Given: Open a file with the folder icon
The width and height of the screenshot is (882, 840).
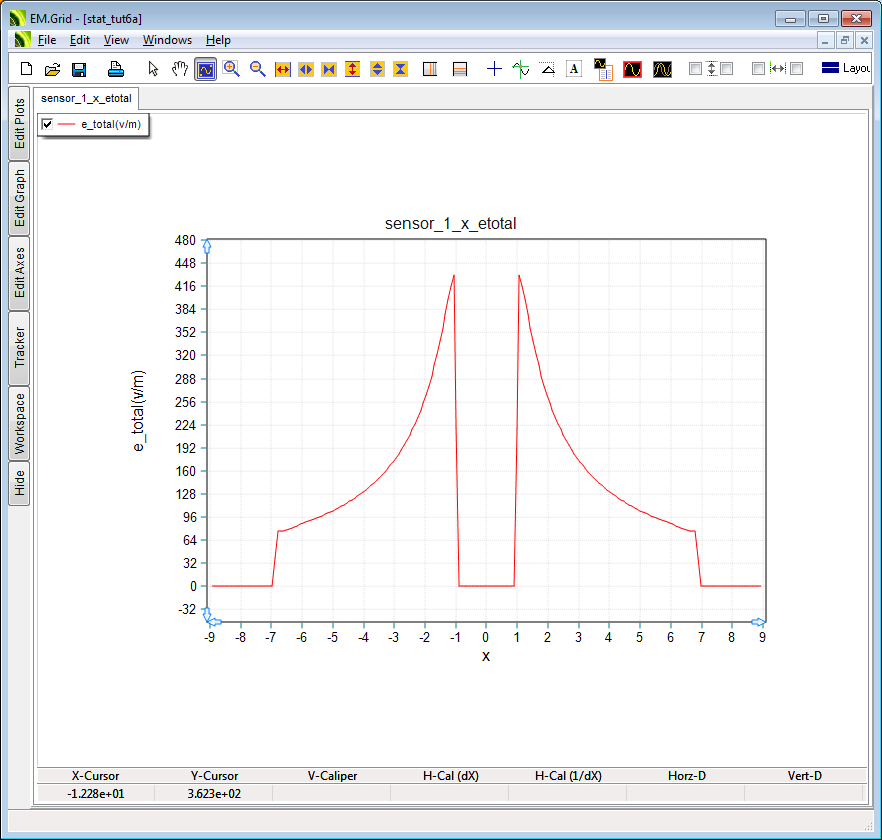Looking at the screenshot, I should coord(52,69).
